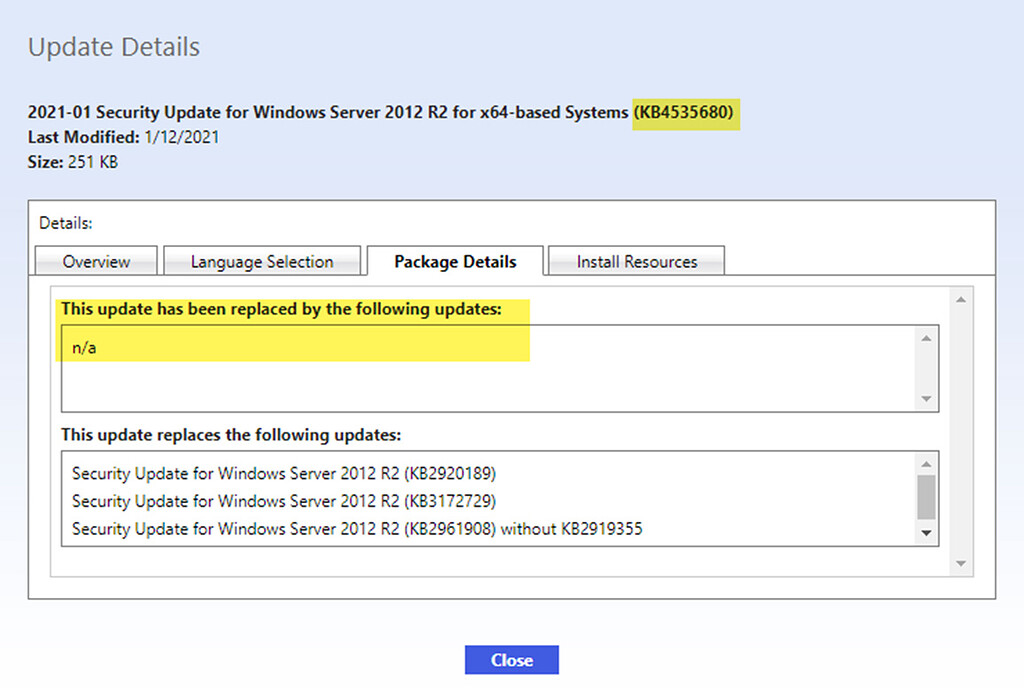Switch to the Overview tab
The width and height of the screenshot is (1024, 691).
[95, 261]
